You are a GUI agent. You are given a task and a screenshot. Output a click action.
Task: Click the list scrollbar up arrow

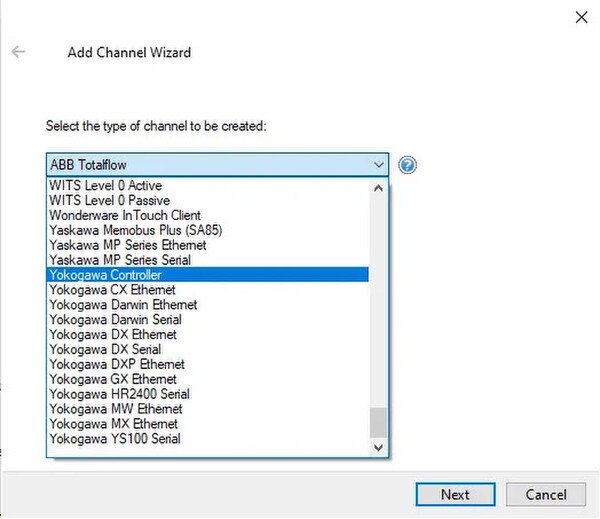click(378, 188)
